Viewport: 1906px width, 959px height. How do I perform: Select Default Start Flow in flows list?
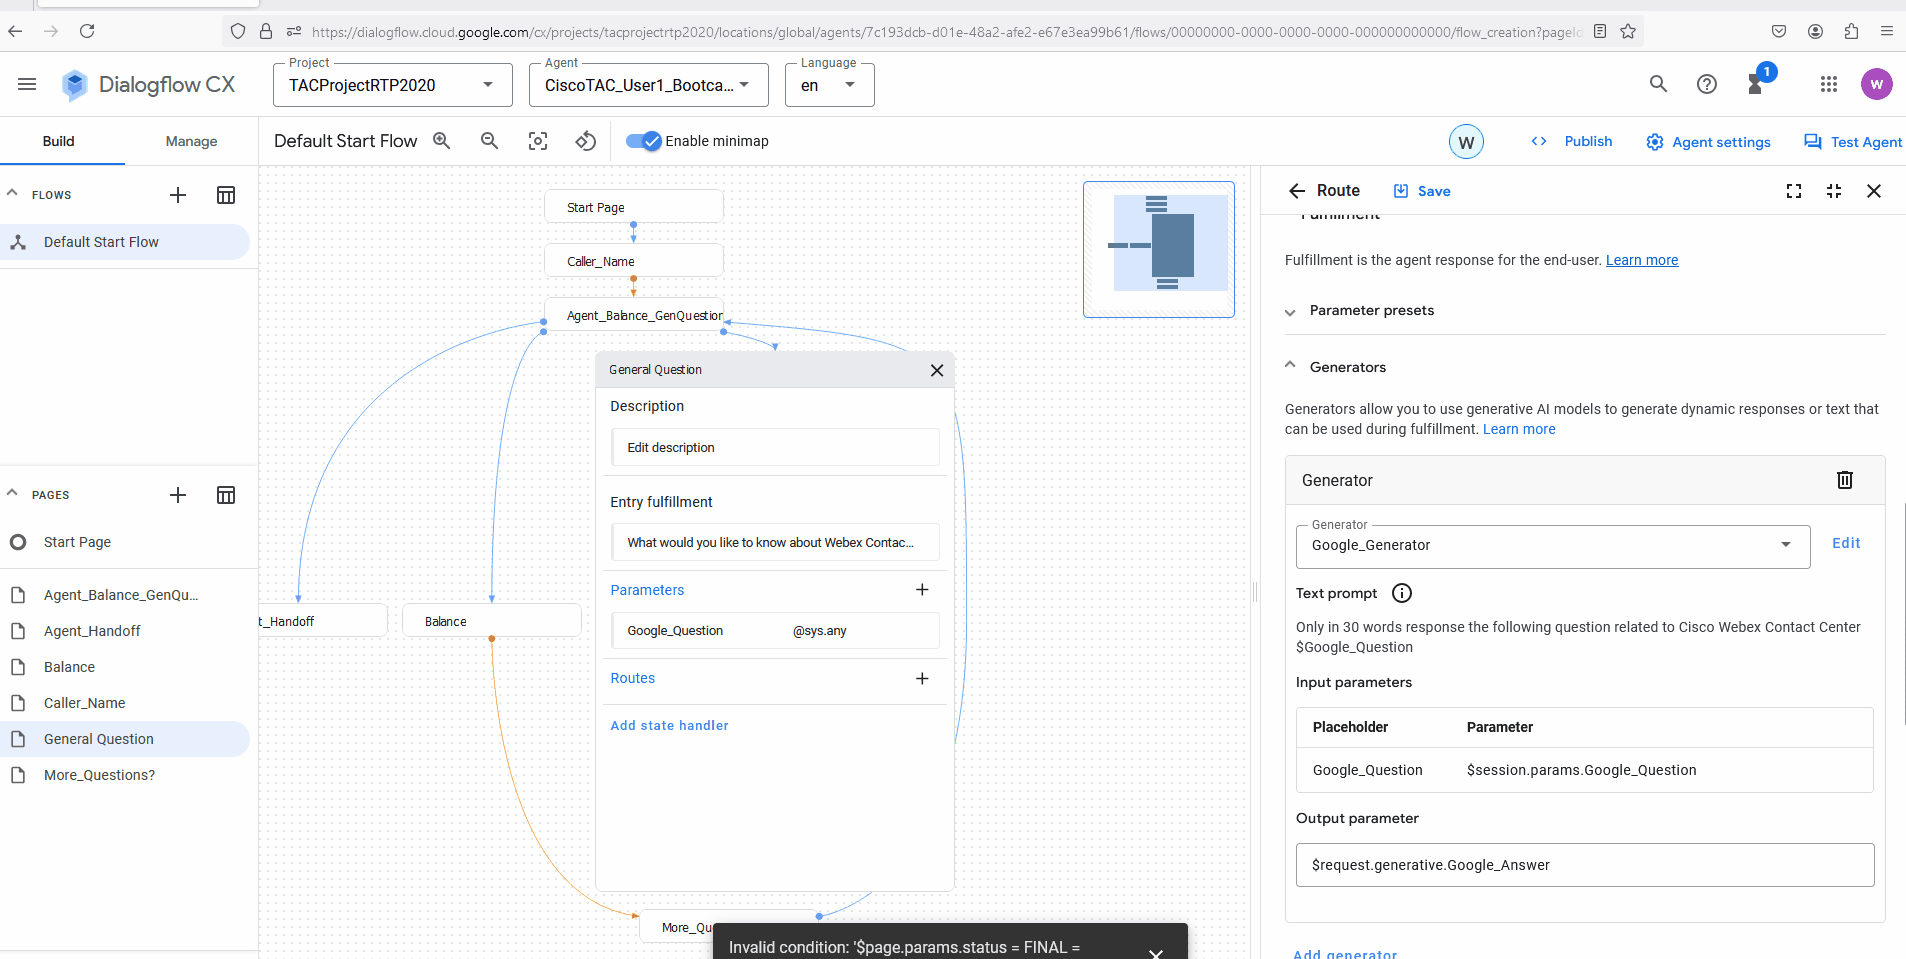pyautogui.click(x=125, y=242)
